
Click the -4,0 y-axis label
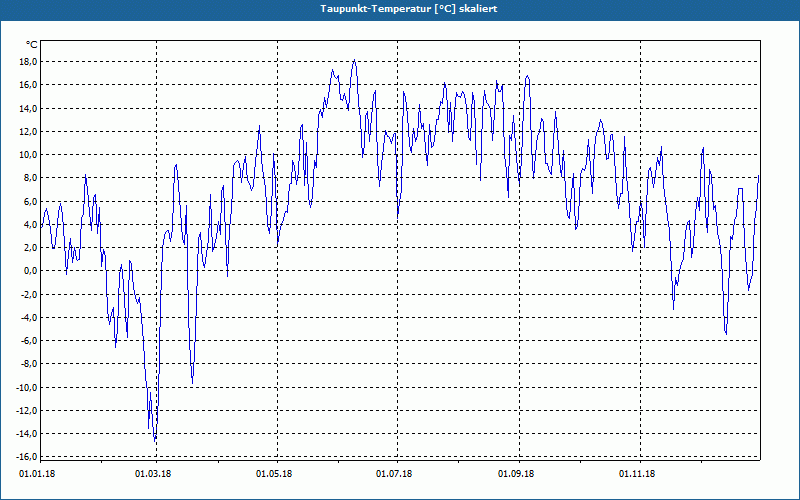coord(29,318)
